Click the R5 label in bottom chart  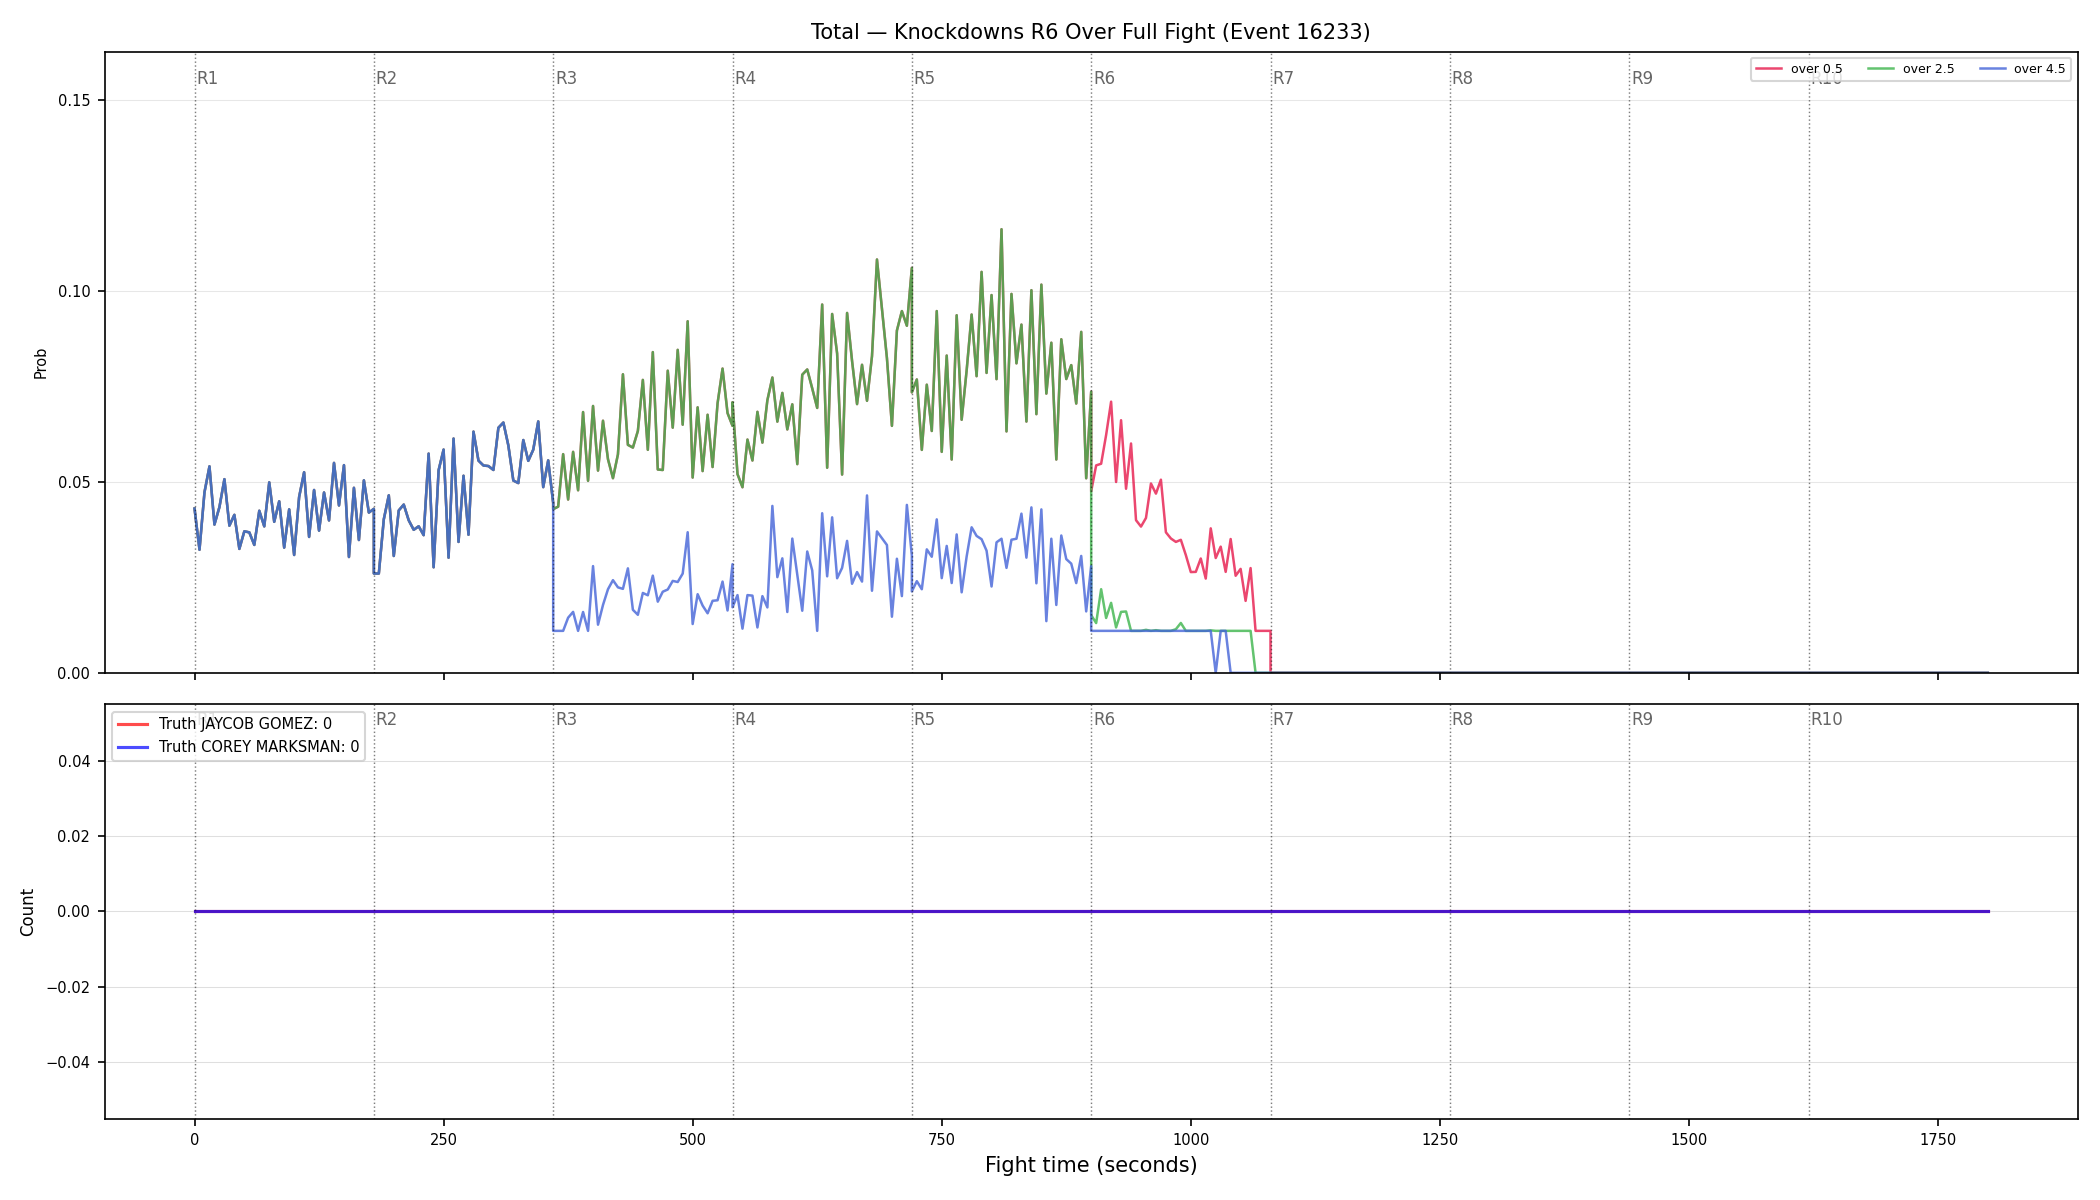(924, 719)
